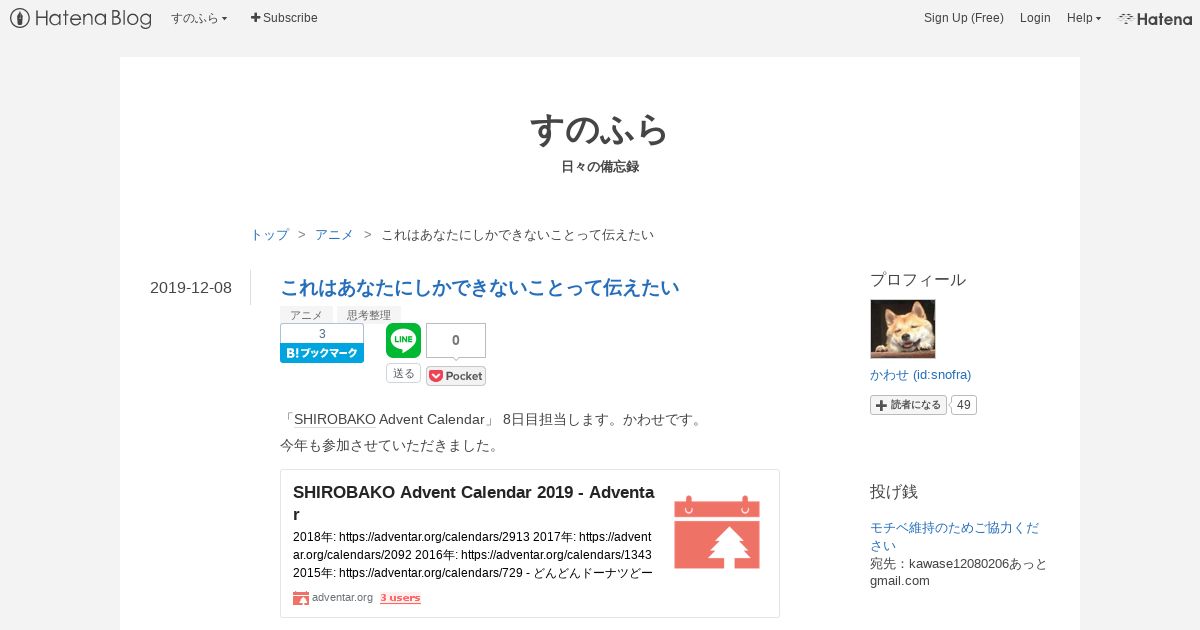
Task: View the reader count 49
Action: (x=964, y=405)
